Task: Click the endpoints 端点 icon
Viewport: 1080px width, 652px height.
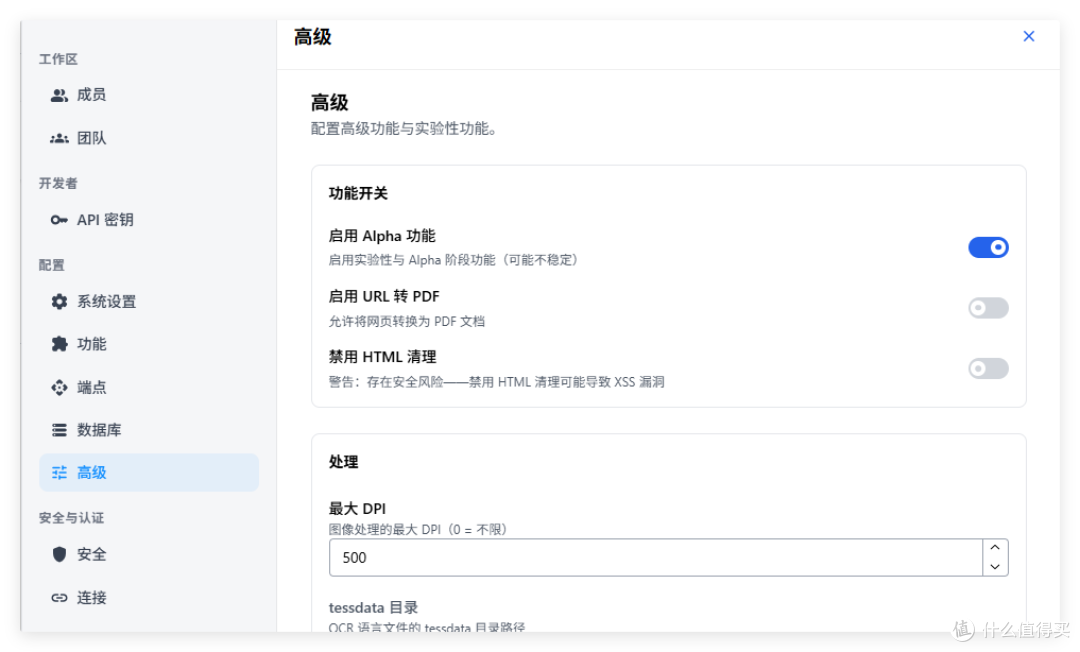Action: [59, 388]
